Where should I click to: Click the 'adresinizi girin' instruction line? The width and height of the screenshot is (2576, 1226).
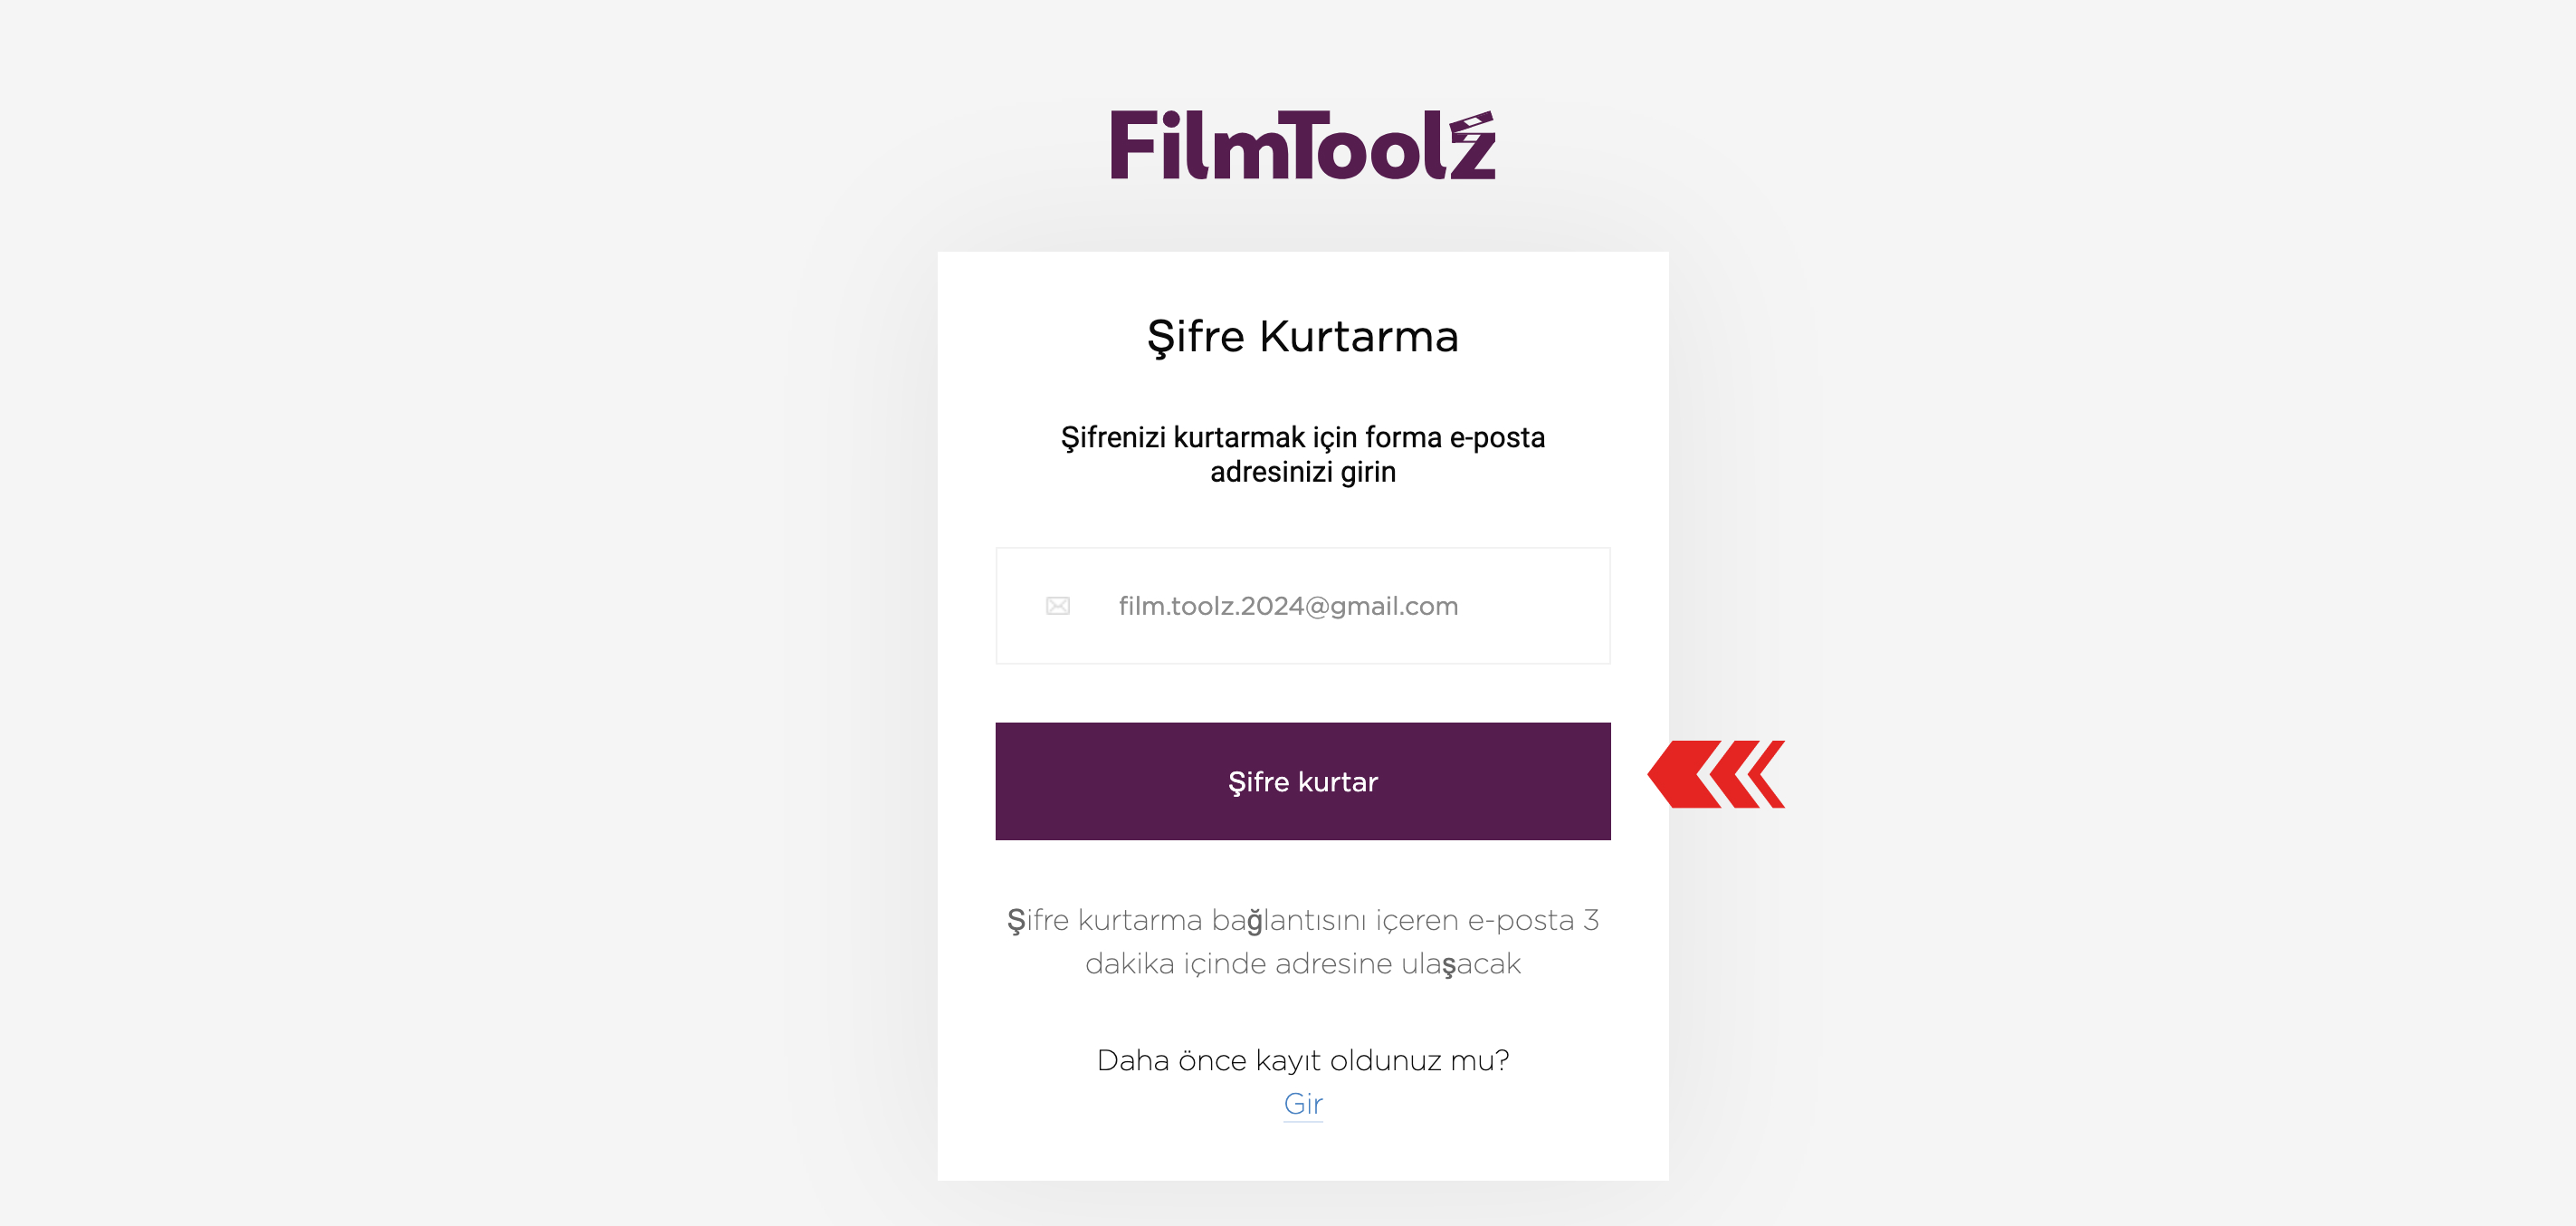click(x=1303, y=472)
